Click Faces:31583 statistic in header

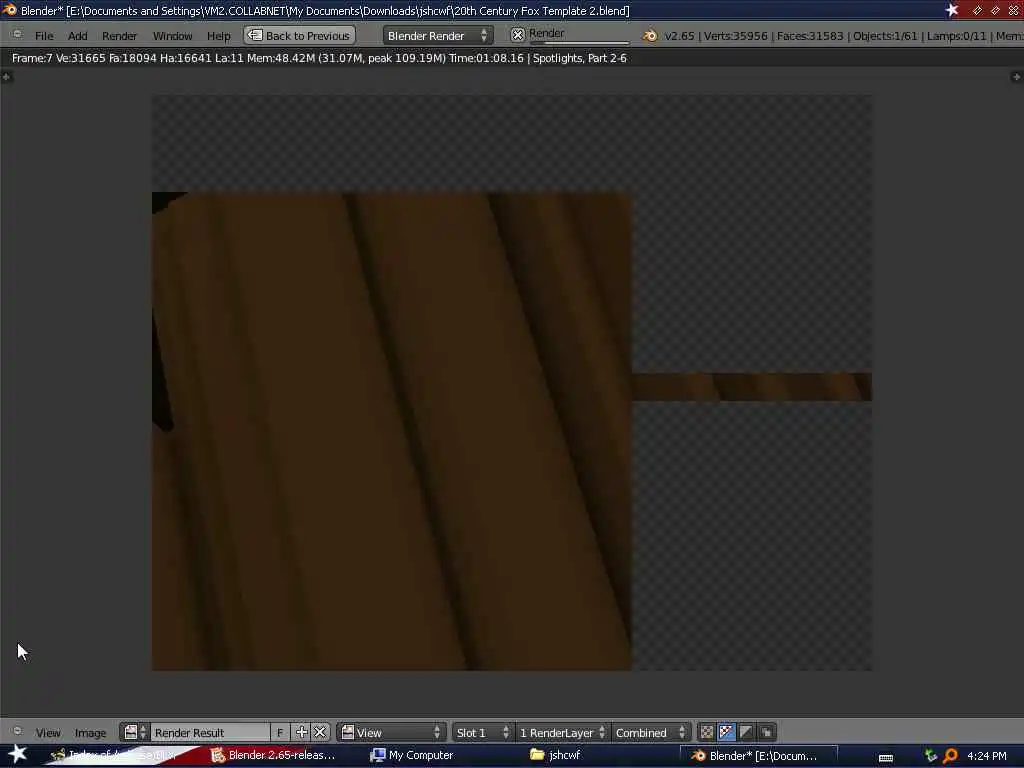point(810,36)
